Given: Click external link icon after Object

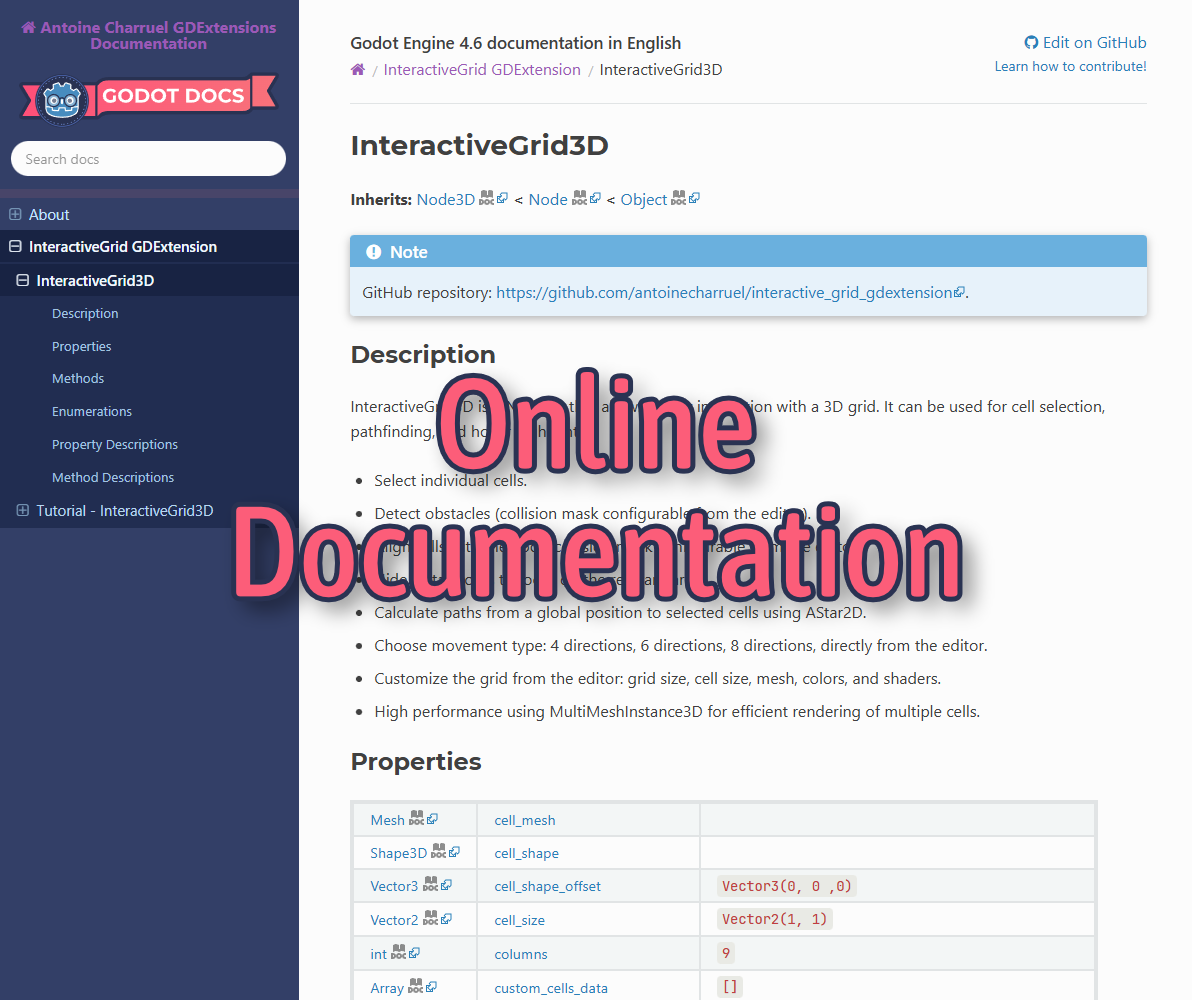Looking at the screenshot, I should coord(694,198).
